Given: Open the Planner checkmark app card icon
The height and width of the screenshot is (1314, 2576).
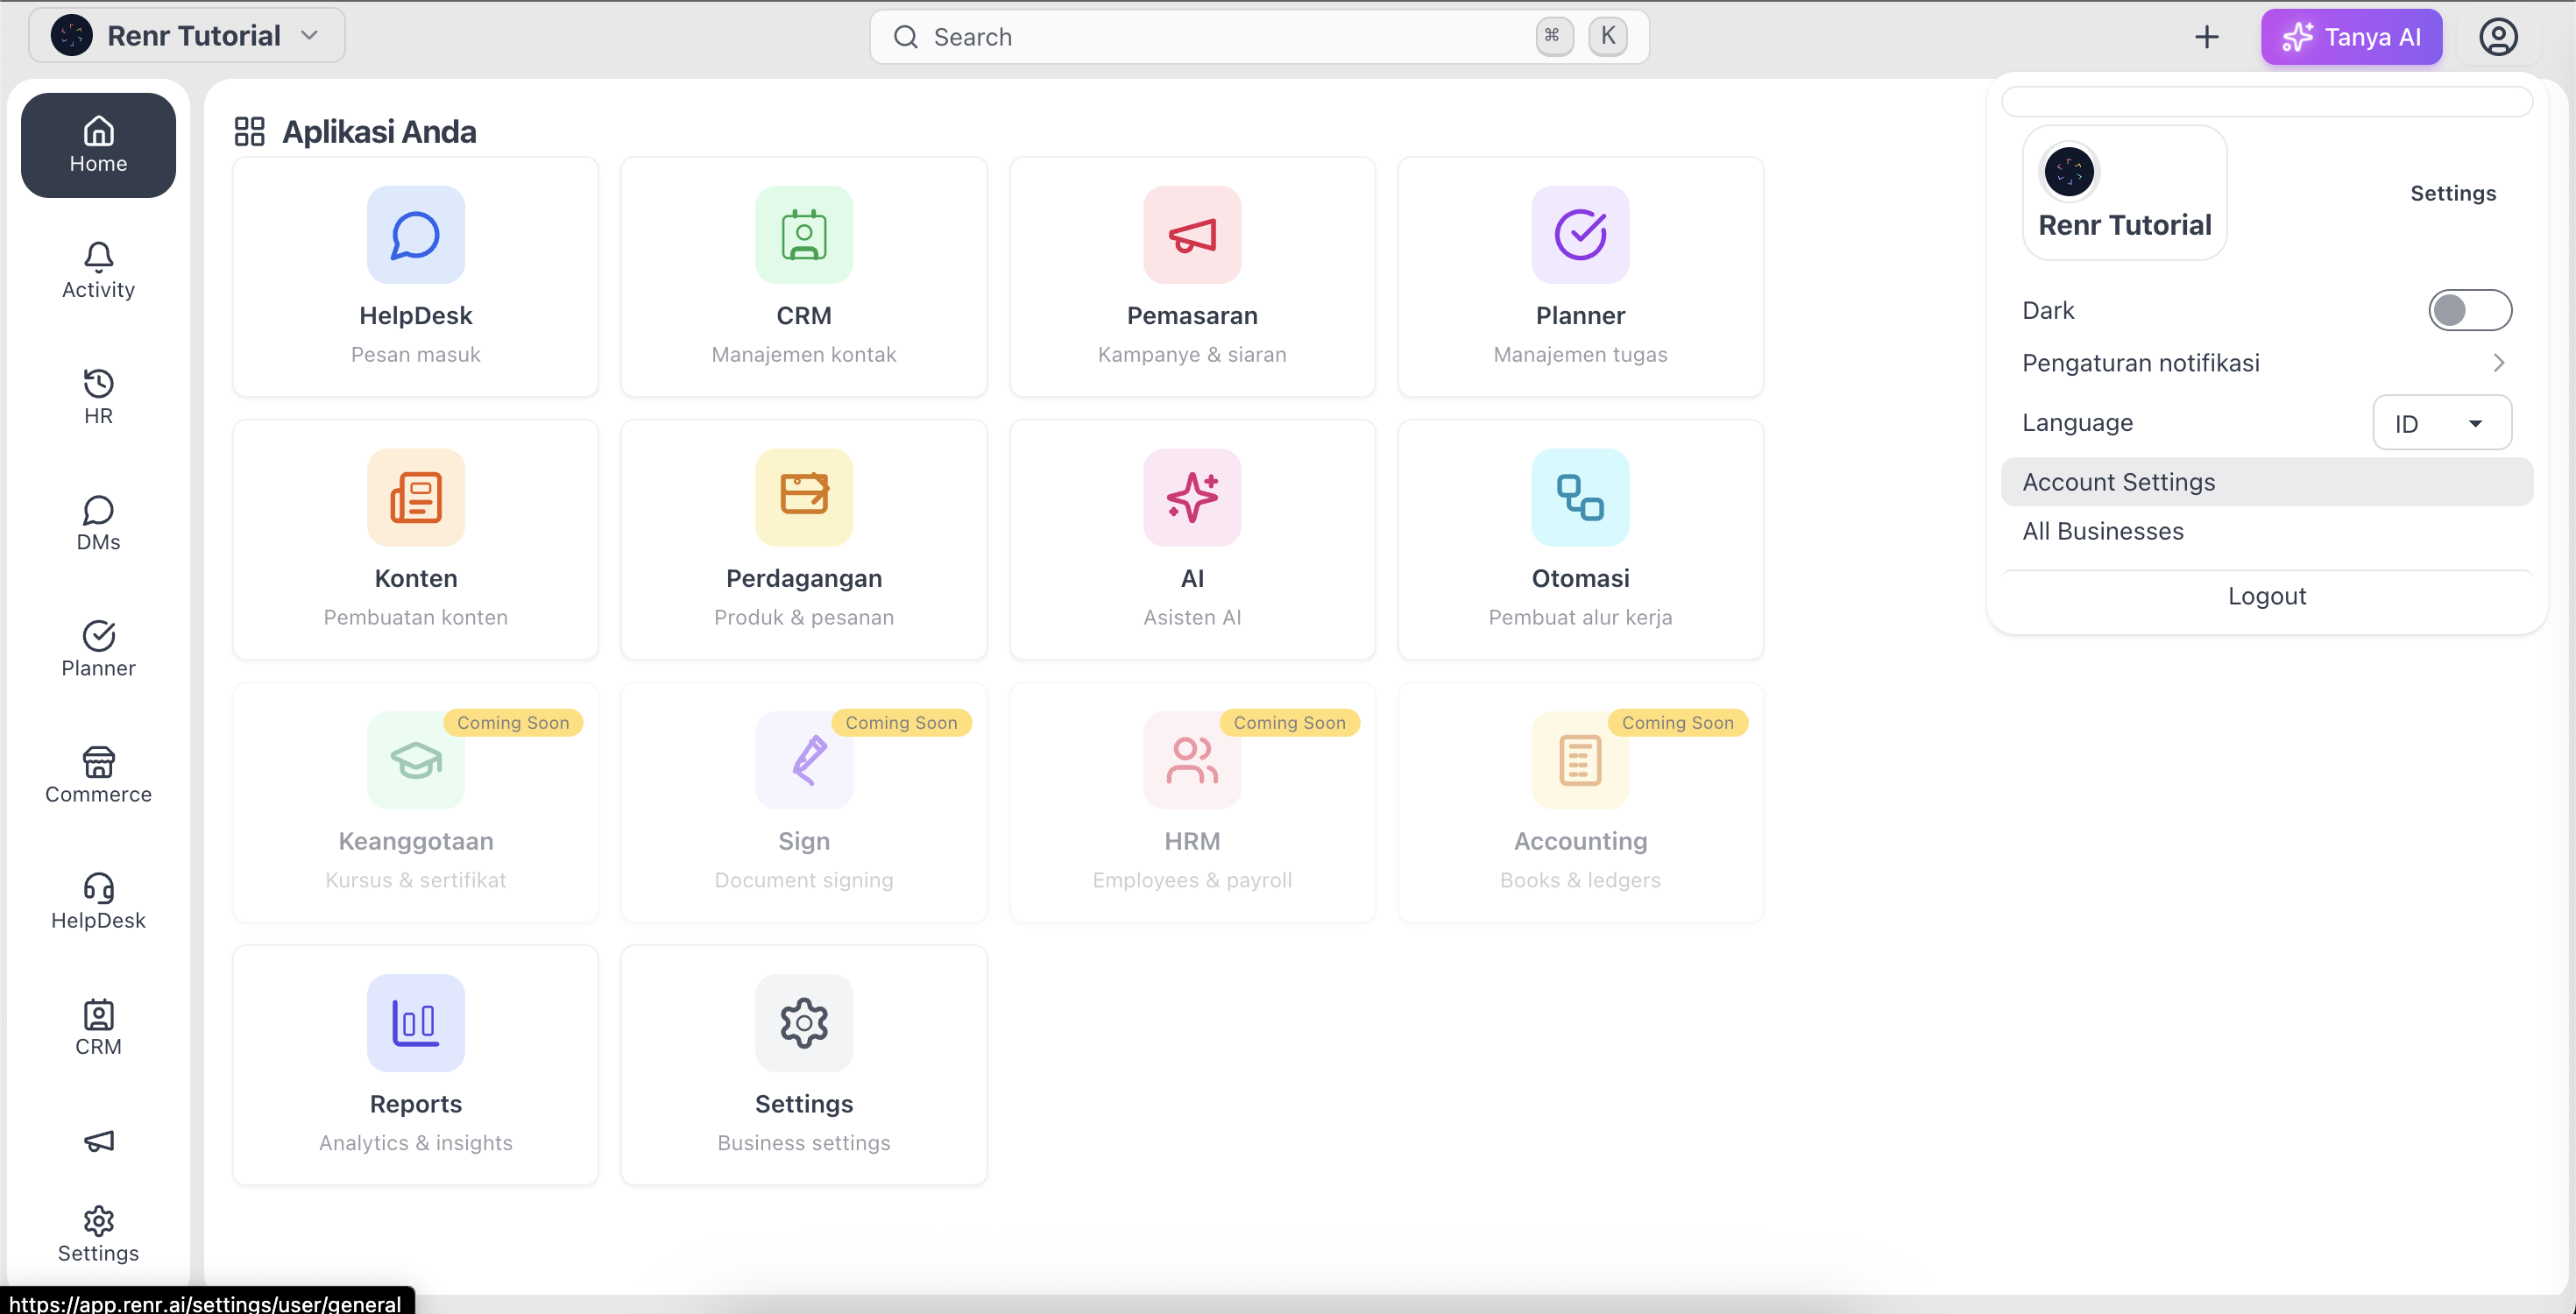Looking at the screenshot, I should click(x=1580, y=235).
